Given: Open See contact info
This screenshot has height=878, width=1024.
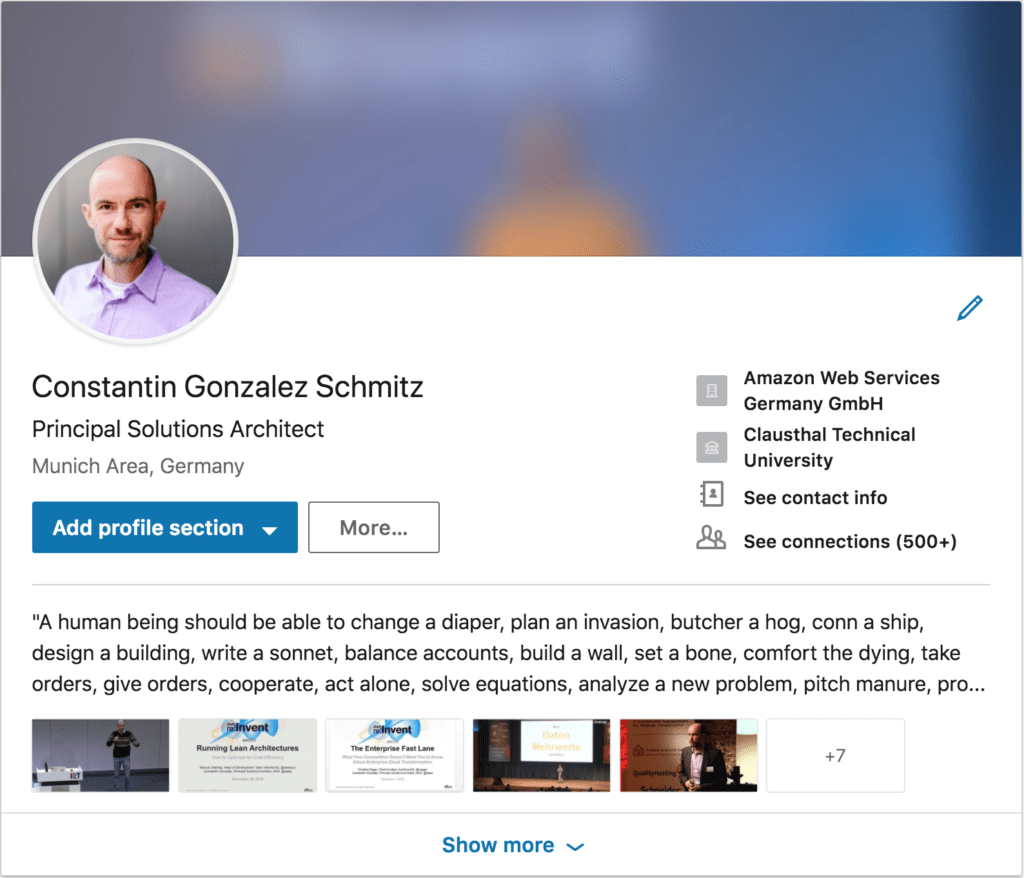Looking at the screenshot, I should point(815,497).
